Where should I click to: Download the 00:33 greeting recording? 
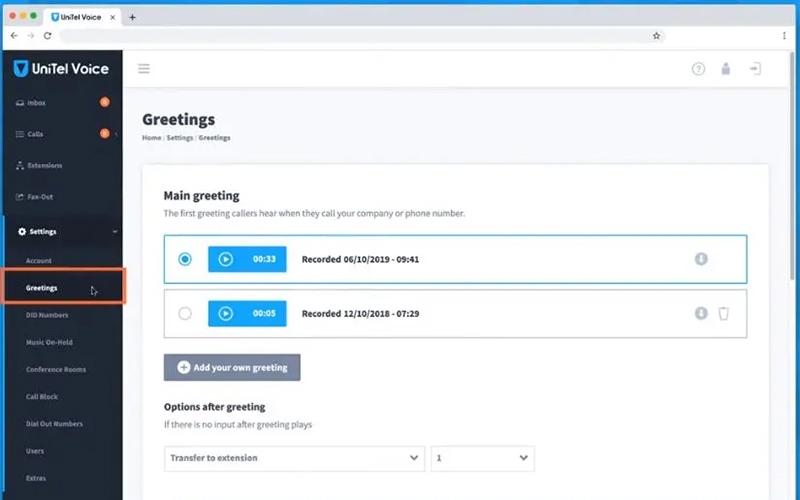(x=701, y=259)
